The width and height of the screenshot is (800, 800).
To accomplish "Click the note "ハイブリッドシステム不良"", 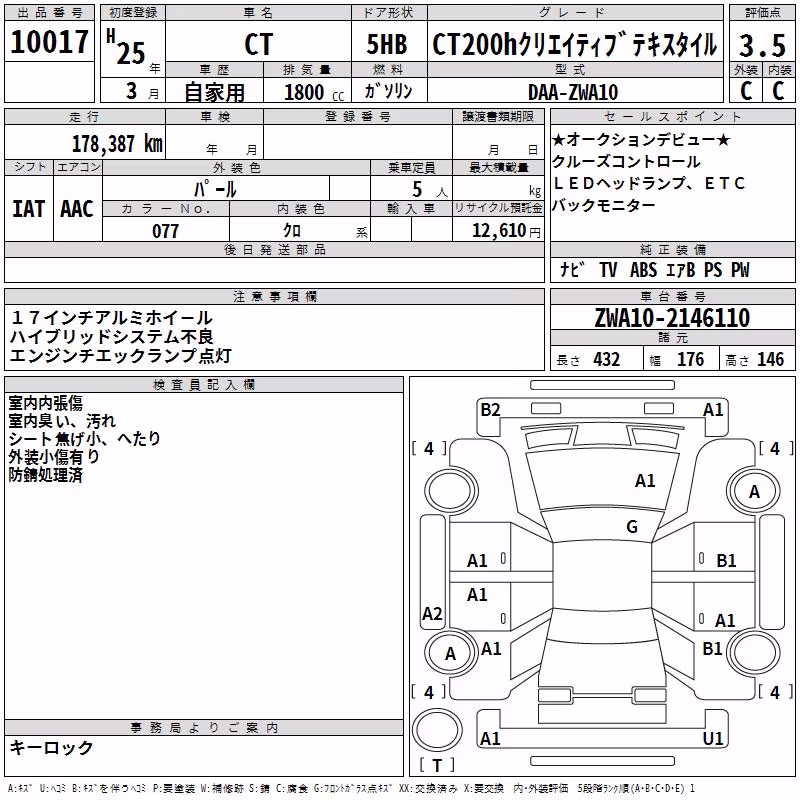I will tap(112, 337).
